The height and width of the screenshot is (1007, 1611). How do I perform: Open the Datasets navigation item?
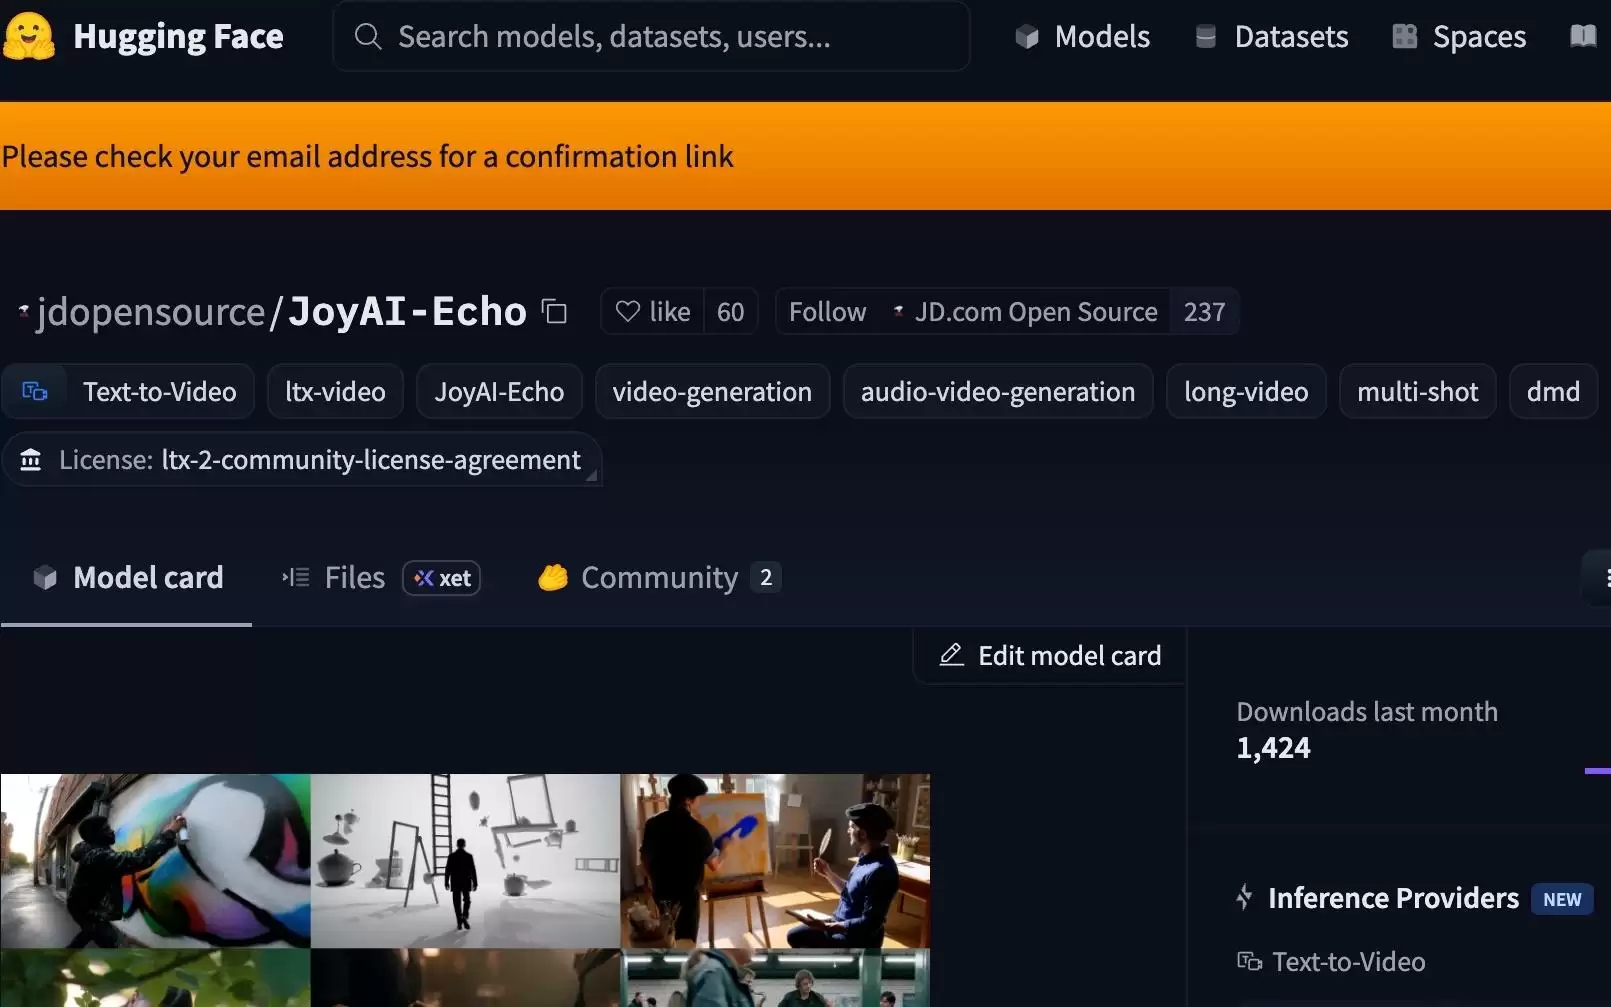(x=1272, y=37)
